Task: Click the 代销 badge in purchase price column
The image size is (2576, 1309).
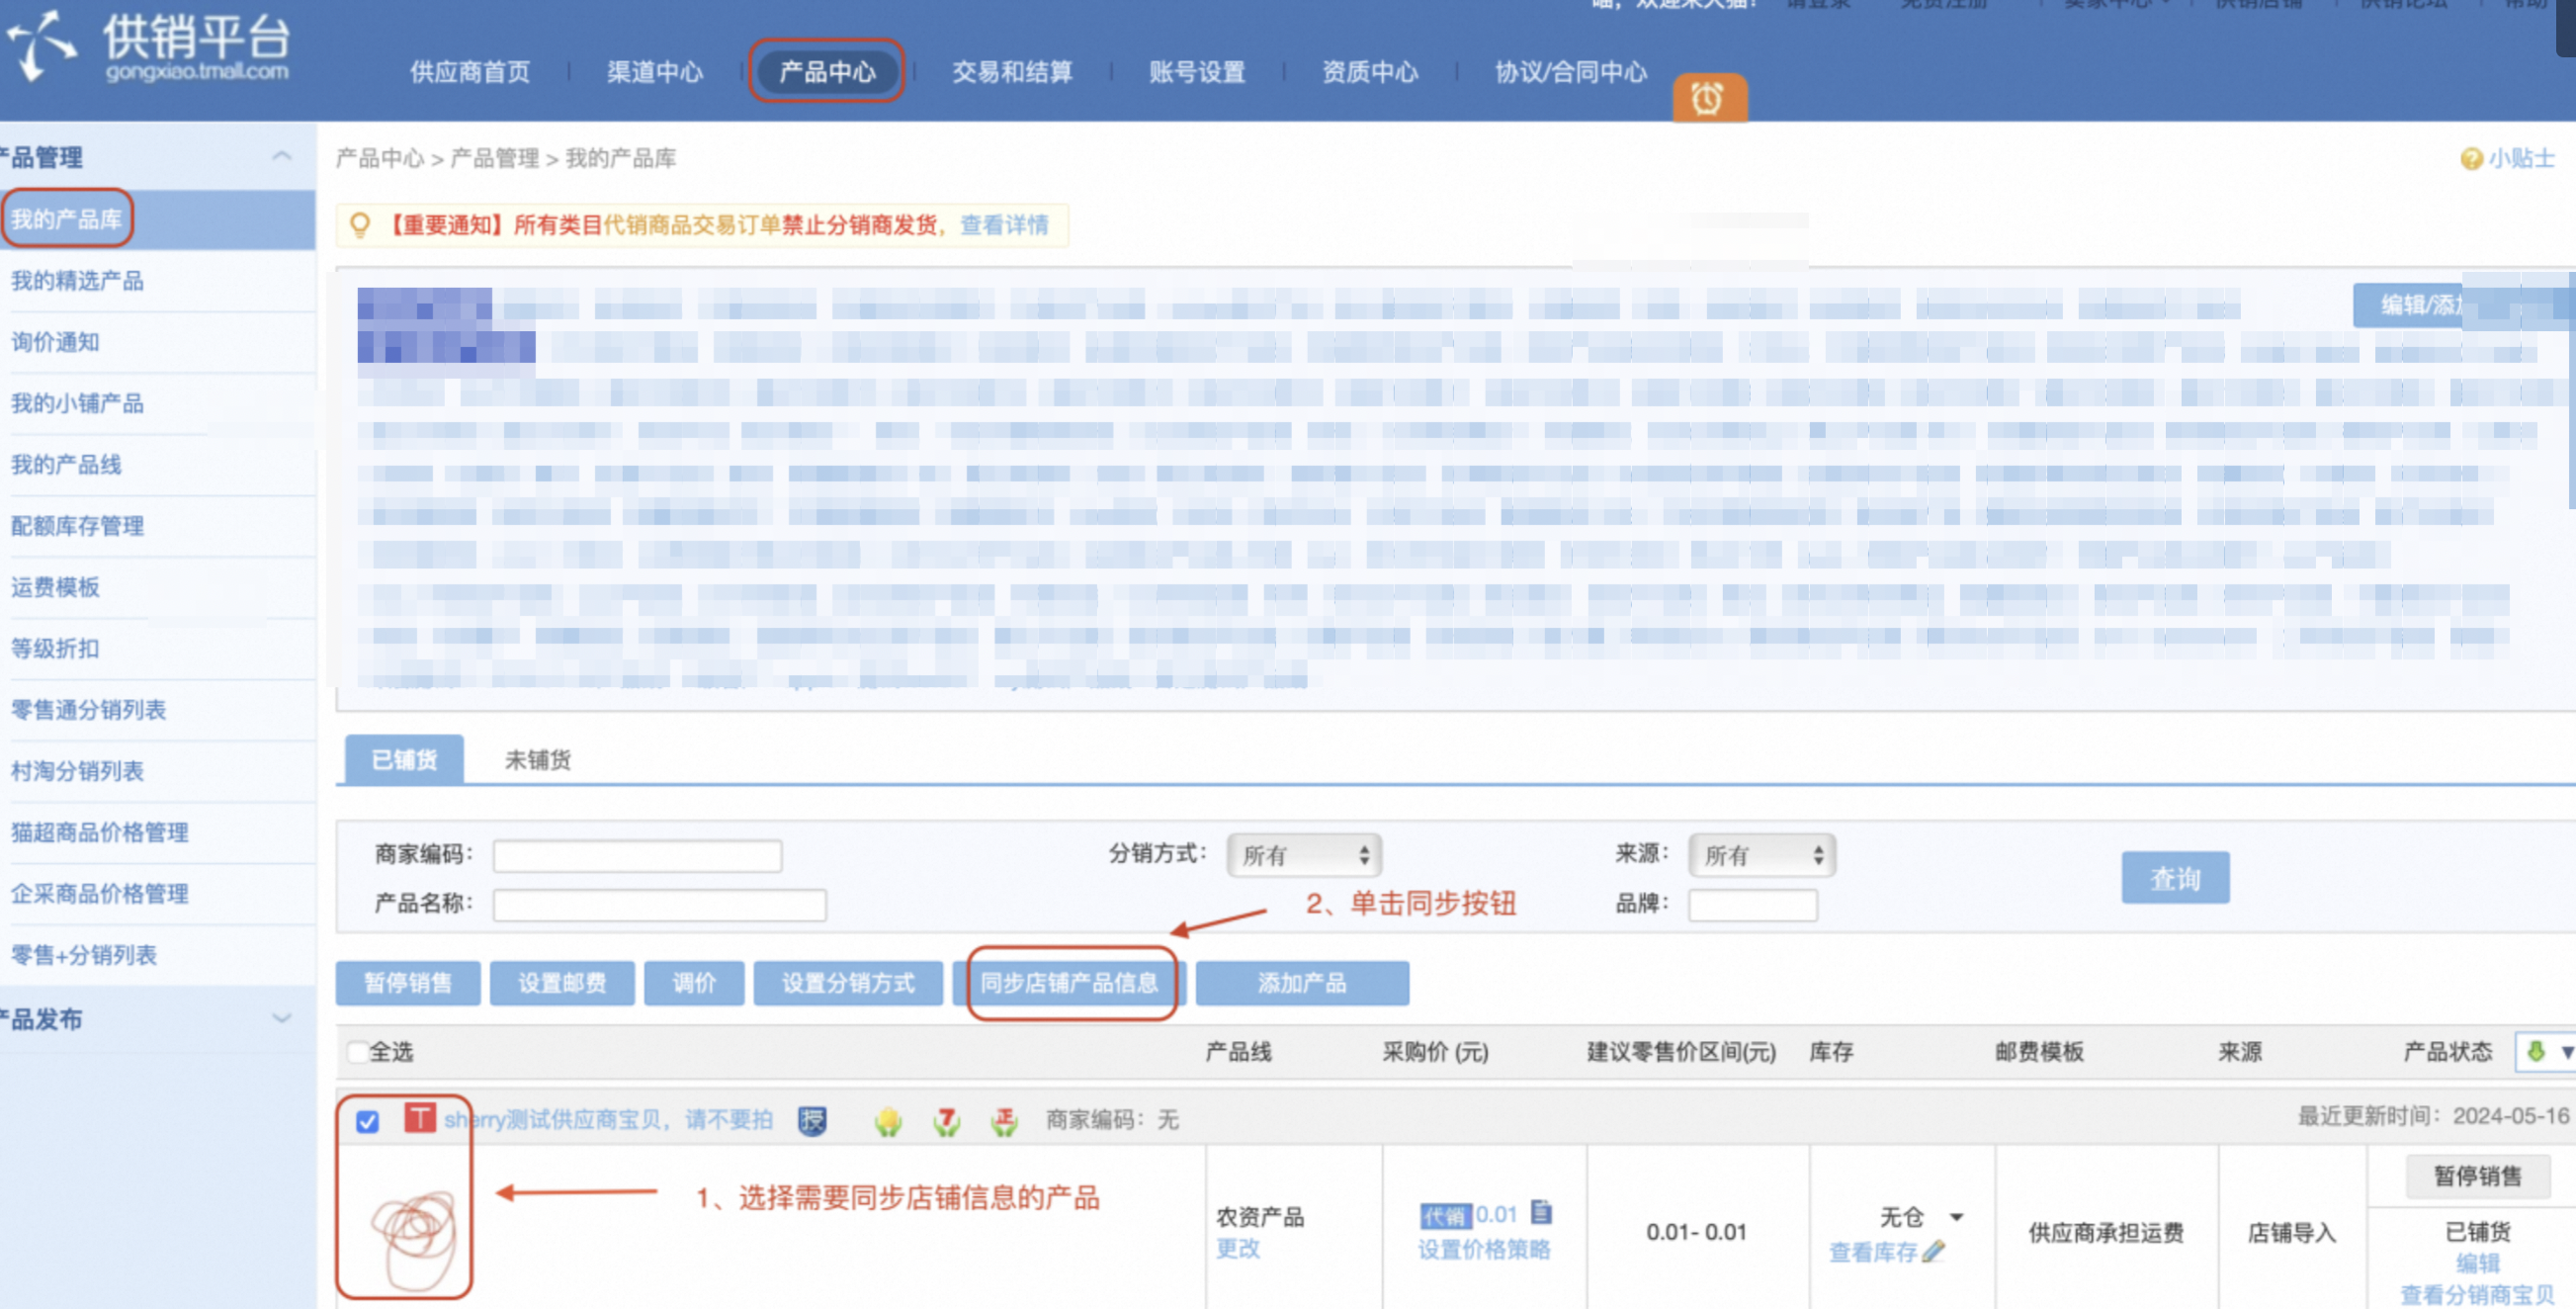Action: (x=1445, y=1216)
